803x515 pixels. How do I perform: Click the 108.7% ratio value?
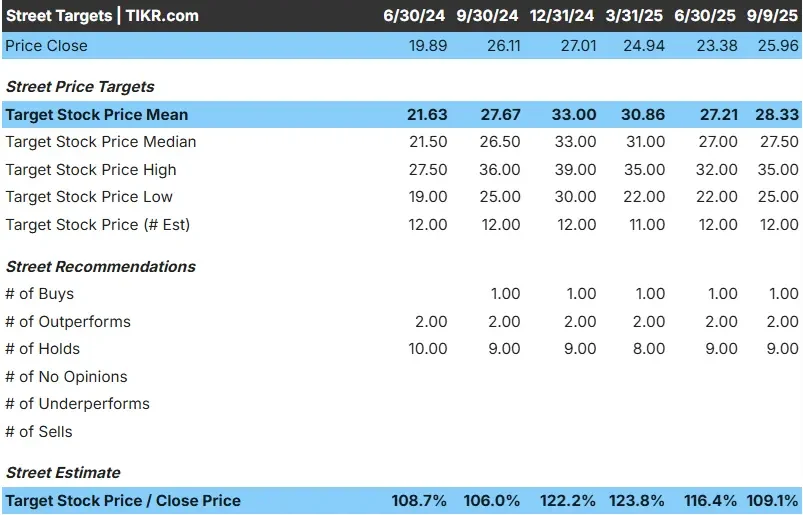click(419, 501)
